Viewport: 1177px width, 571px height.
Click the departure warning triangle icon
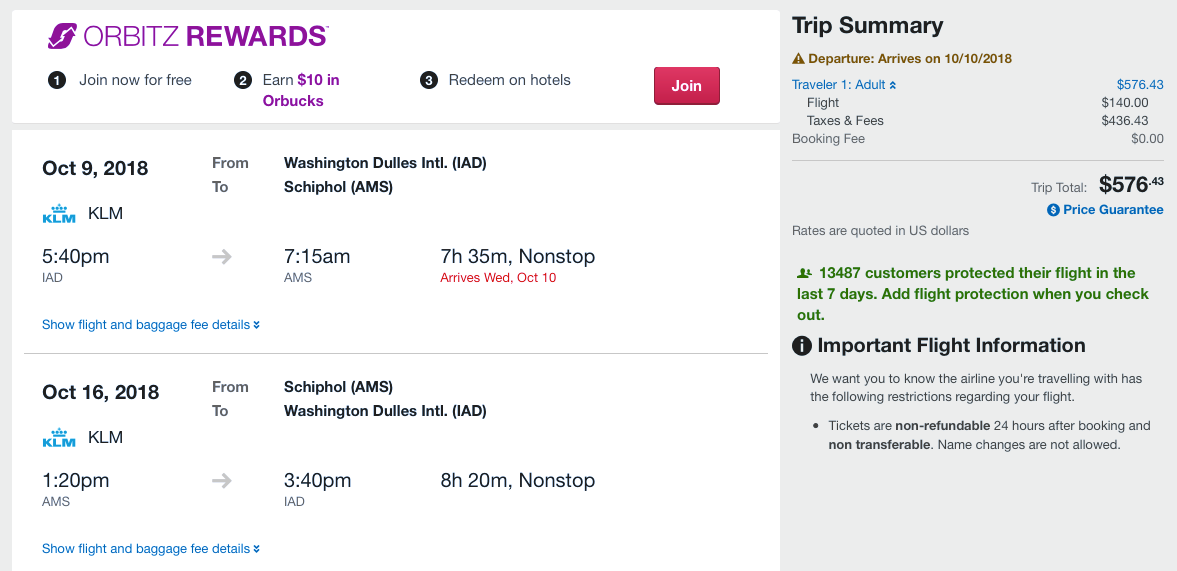798,59
